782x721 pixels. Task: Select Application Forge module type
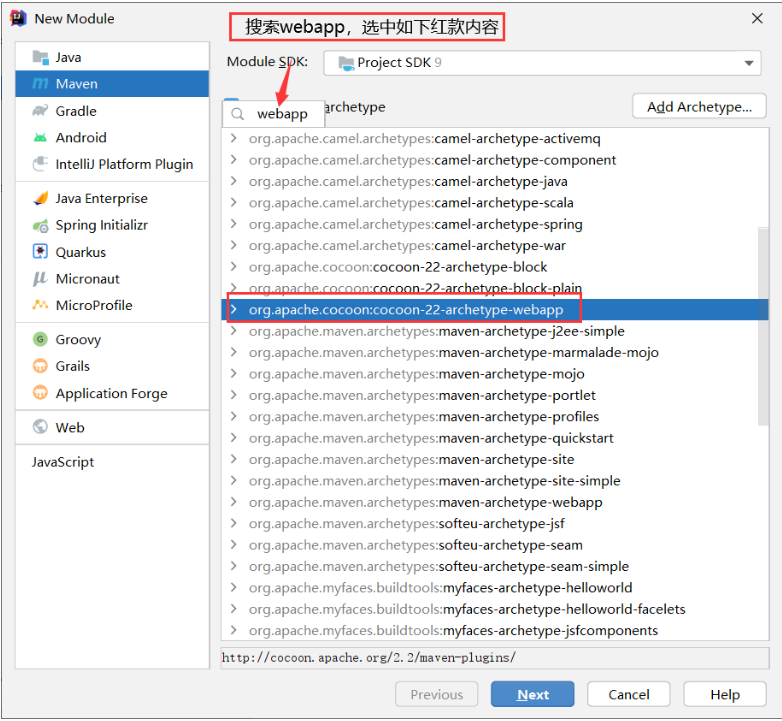click(x=112, y=393)
